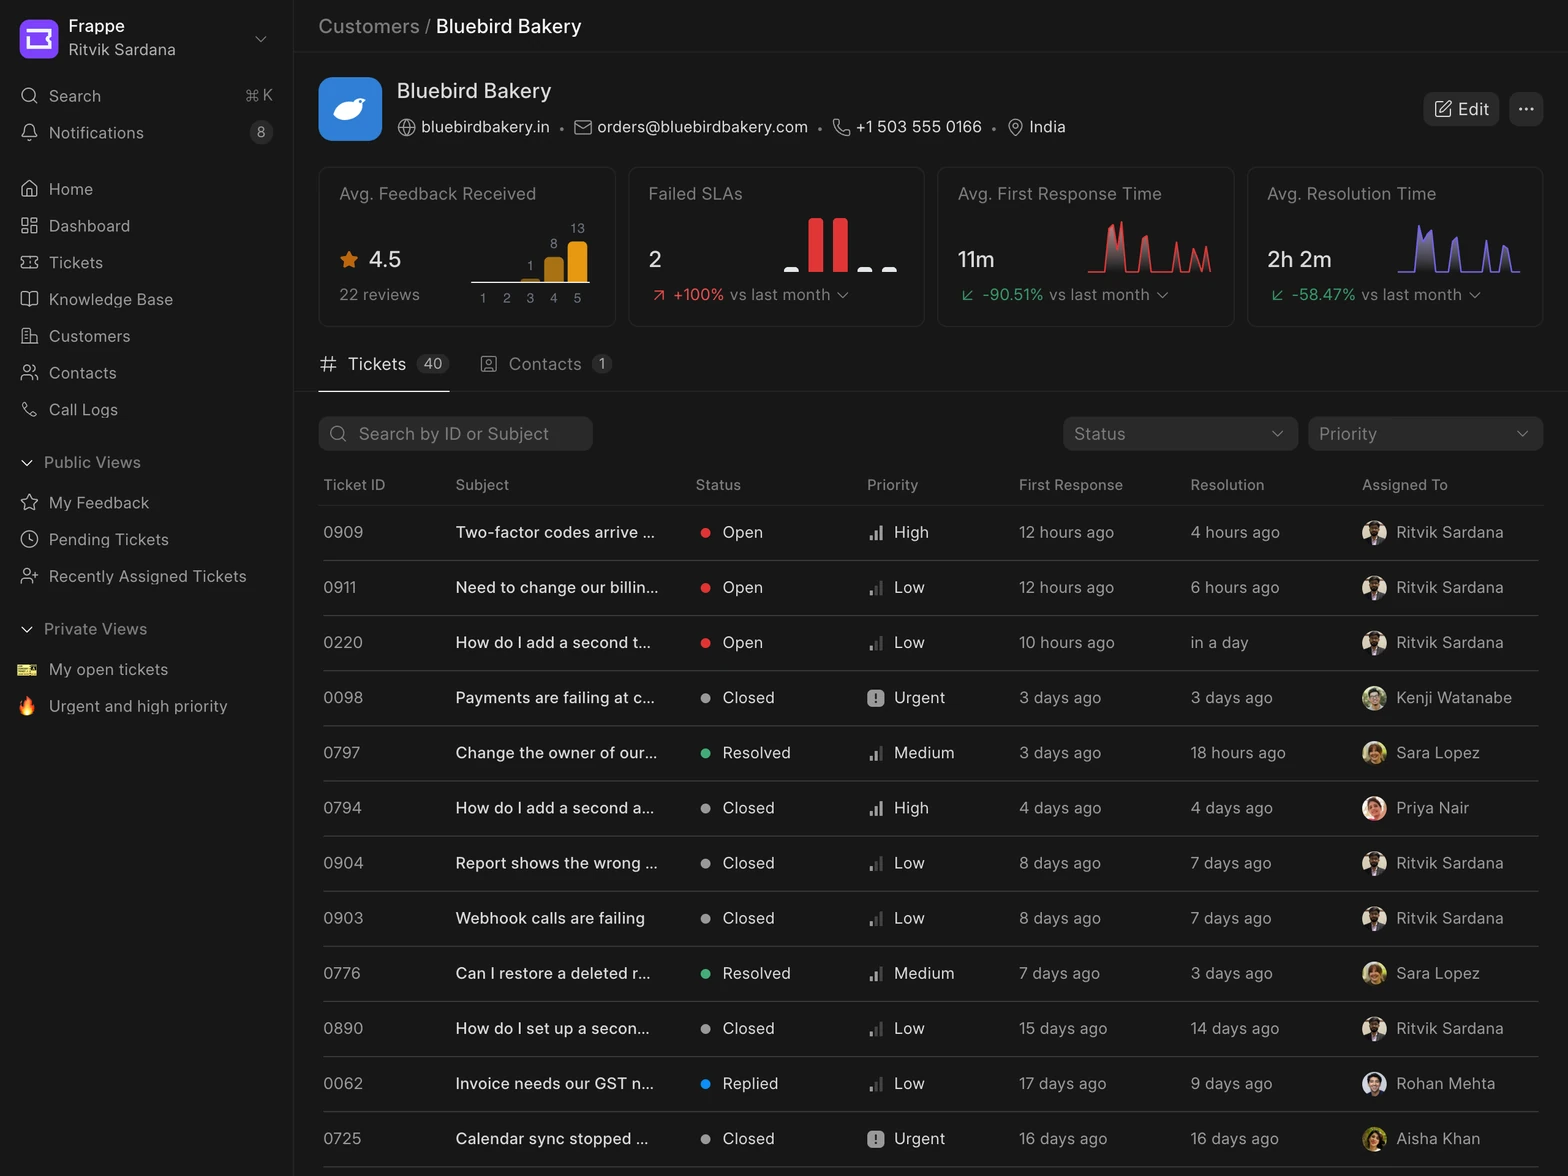The width and height of the screenshot is (1568, 1176).
Task: Click the 5-star feedback bar
Action: [577, 262]
